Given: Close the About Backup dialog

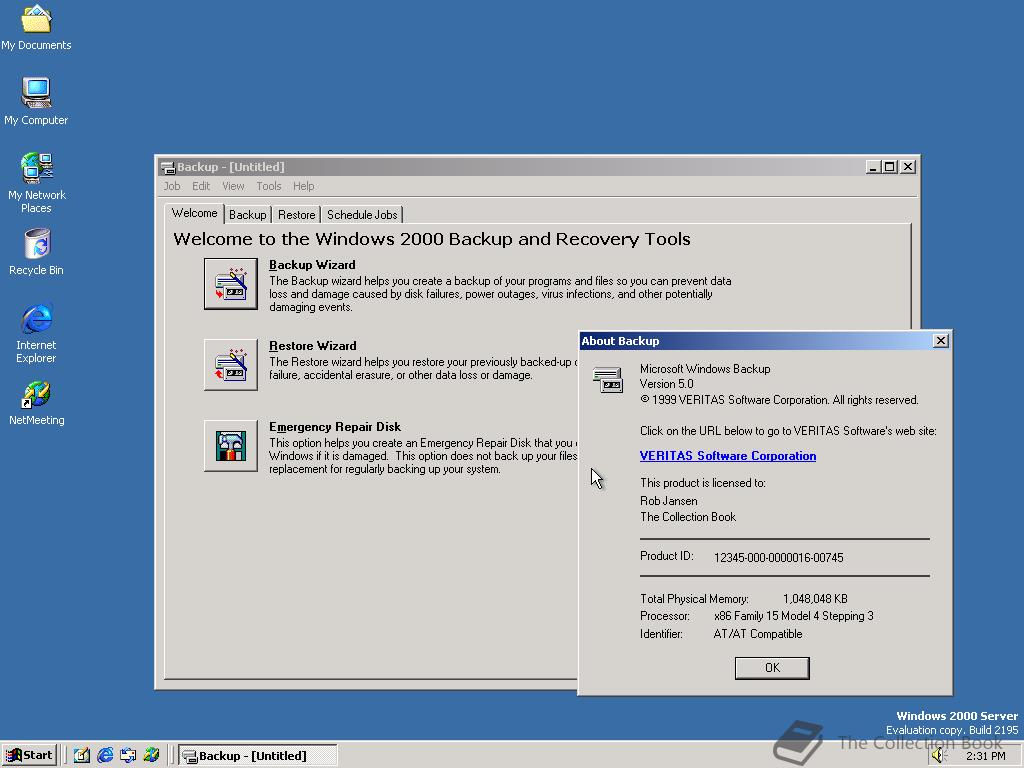Looking at the screenshot, I should click(940, 341).
